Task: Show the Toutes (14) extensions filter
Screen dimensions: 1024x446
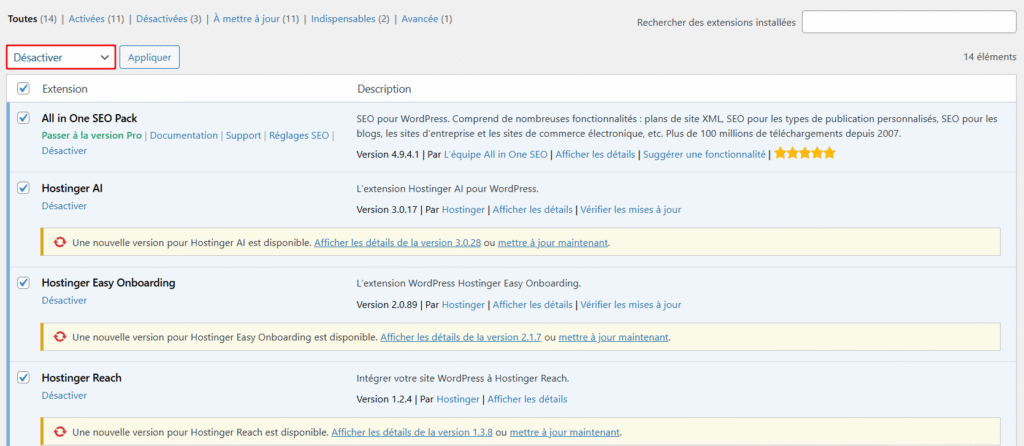Action: (x=32, y=19)
